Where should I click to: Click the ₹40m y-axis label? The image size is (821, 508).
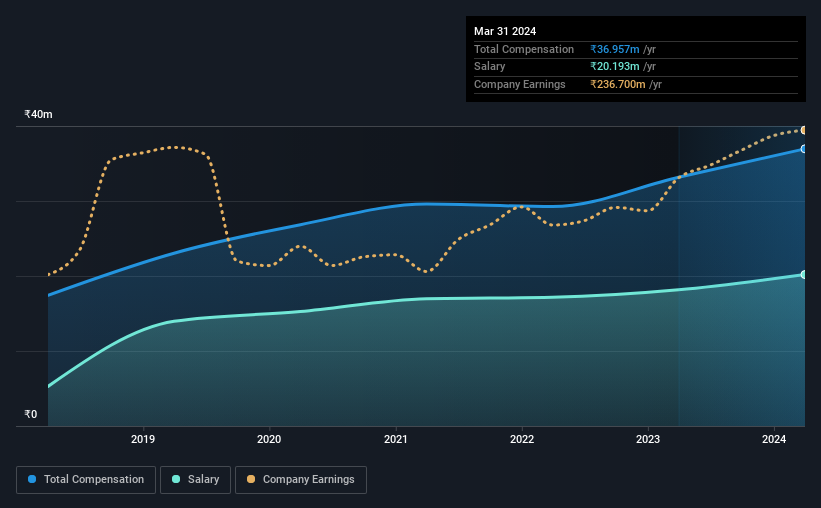coord(38,114)
